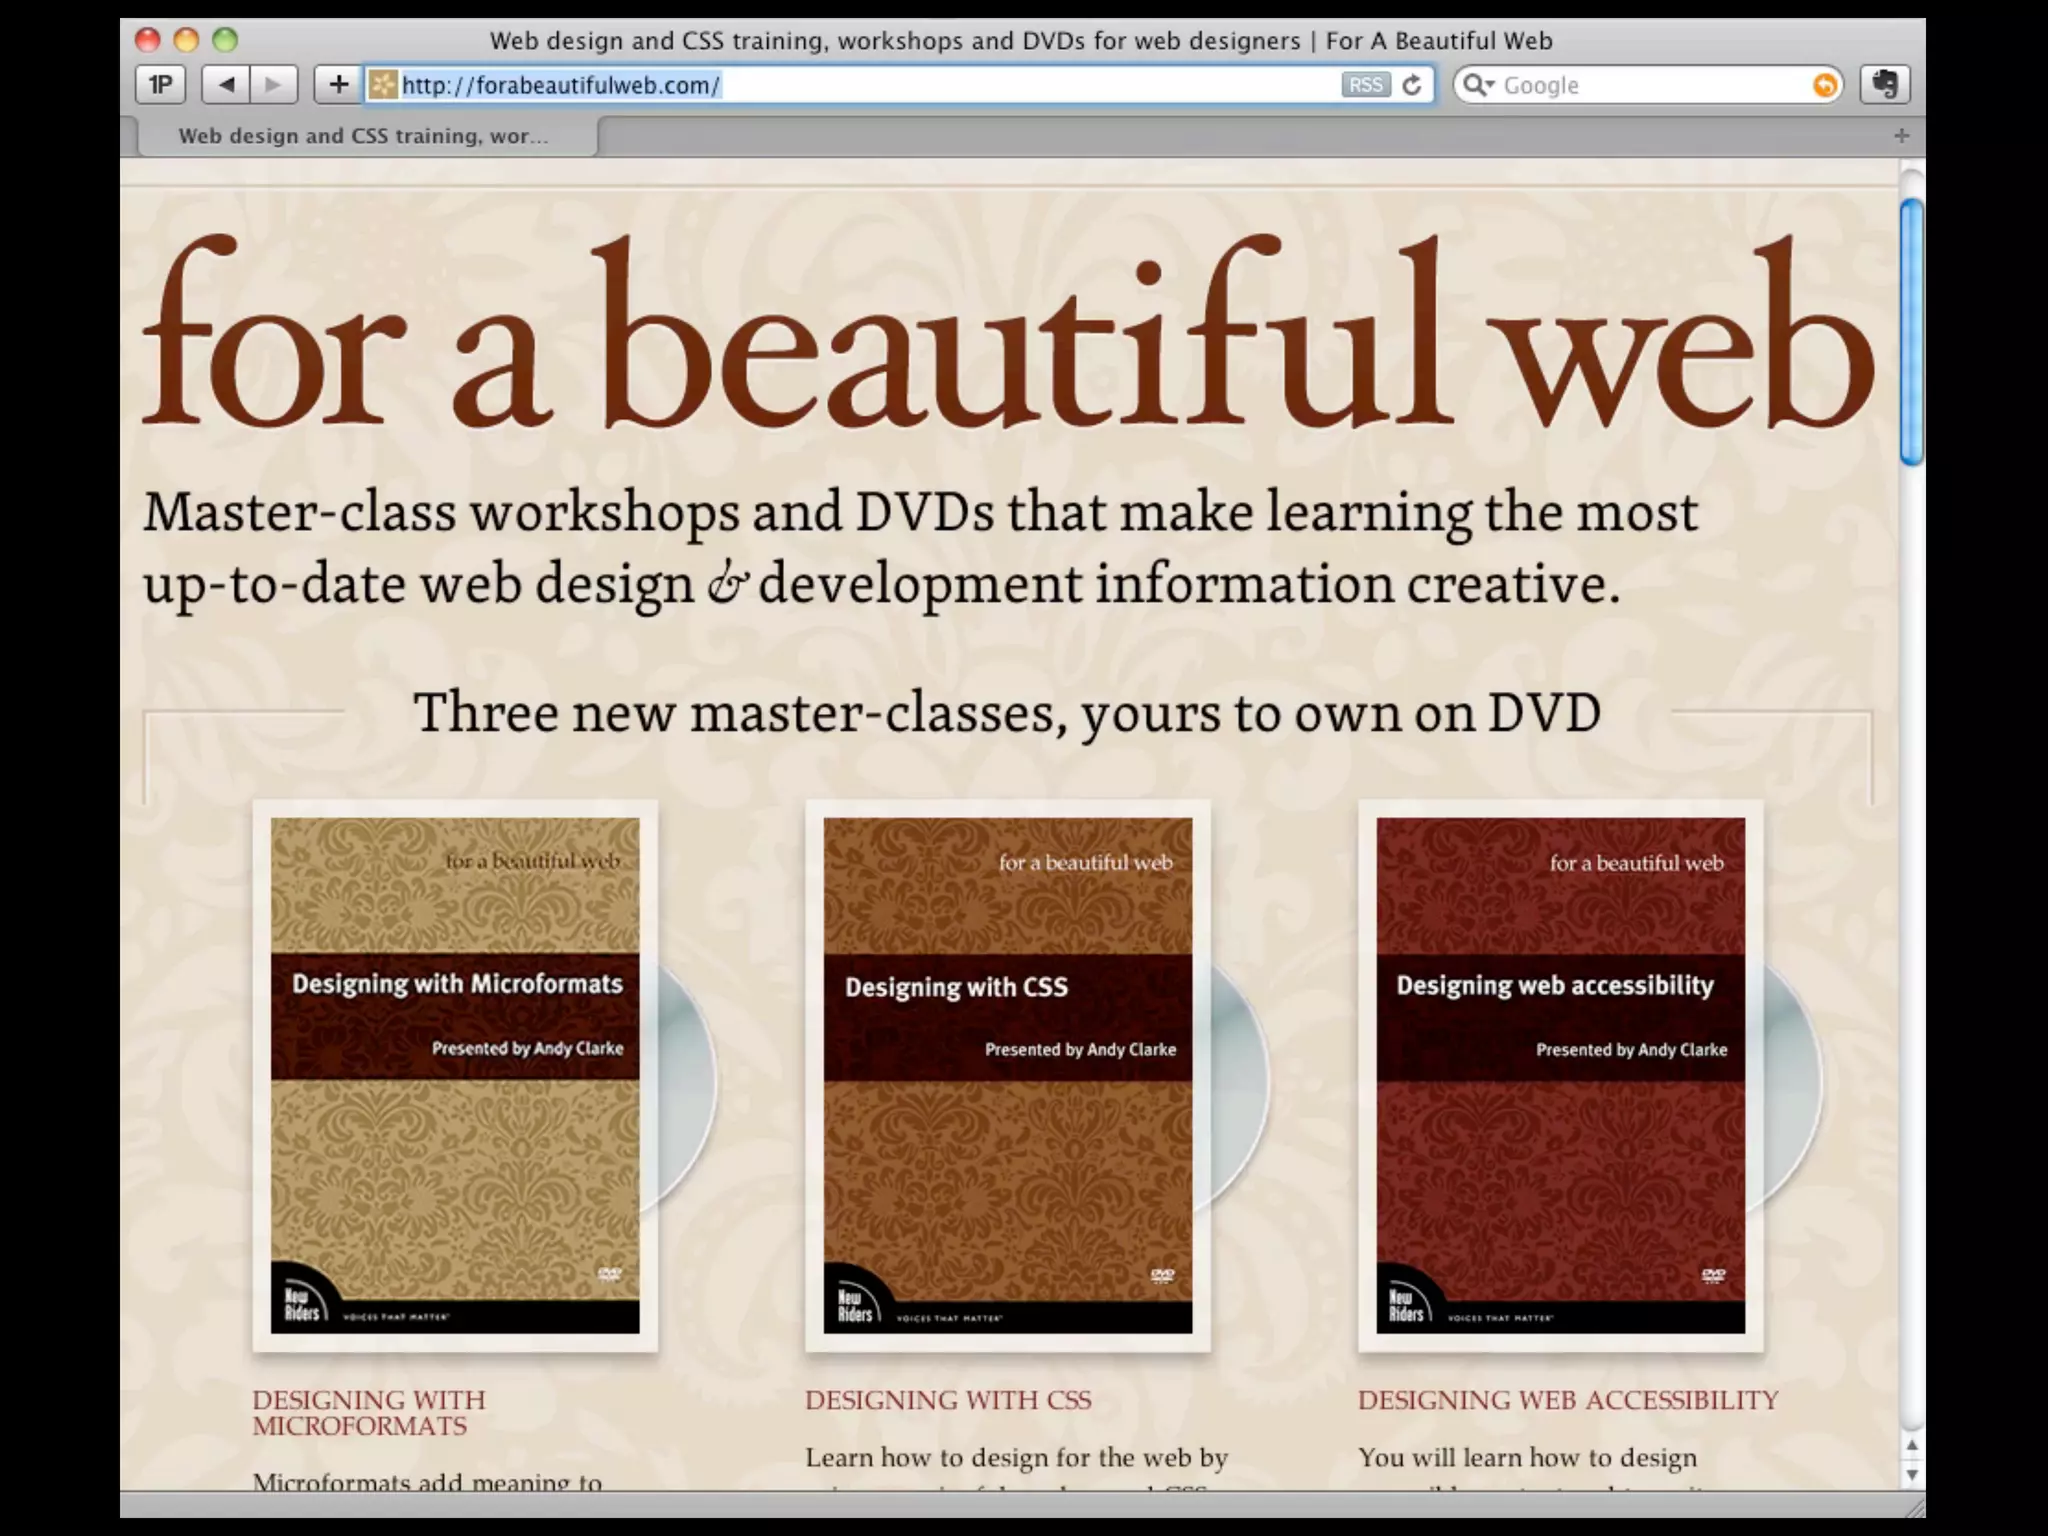Click the blue vertical scrollbar thumb
The image size is (2048, 1536).
[1911, 332]
